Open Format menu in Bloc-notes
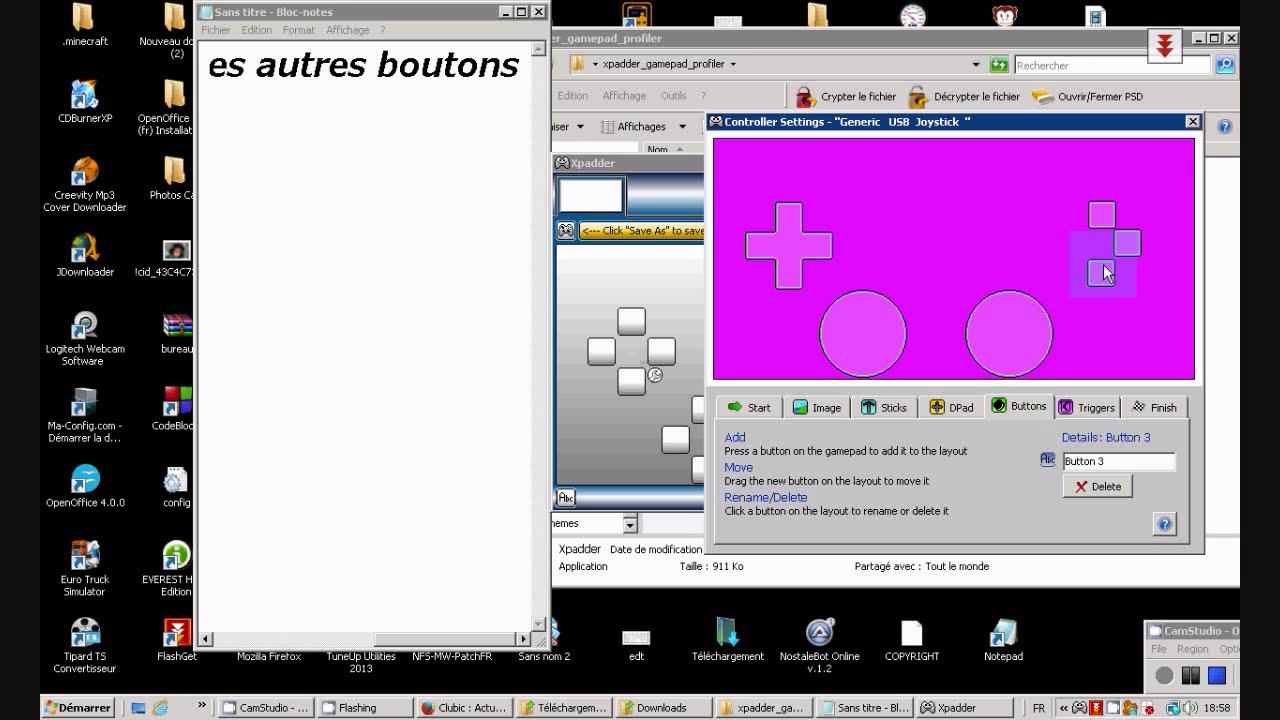The image size is (1280, 720). 299,30
